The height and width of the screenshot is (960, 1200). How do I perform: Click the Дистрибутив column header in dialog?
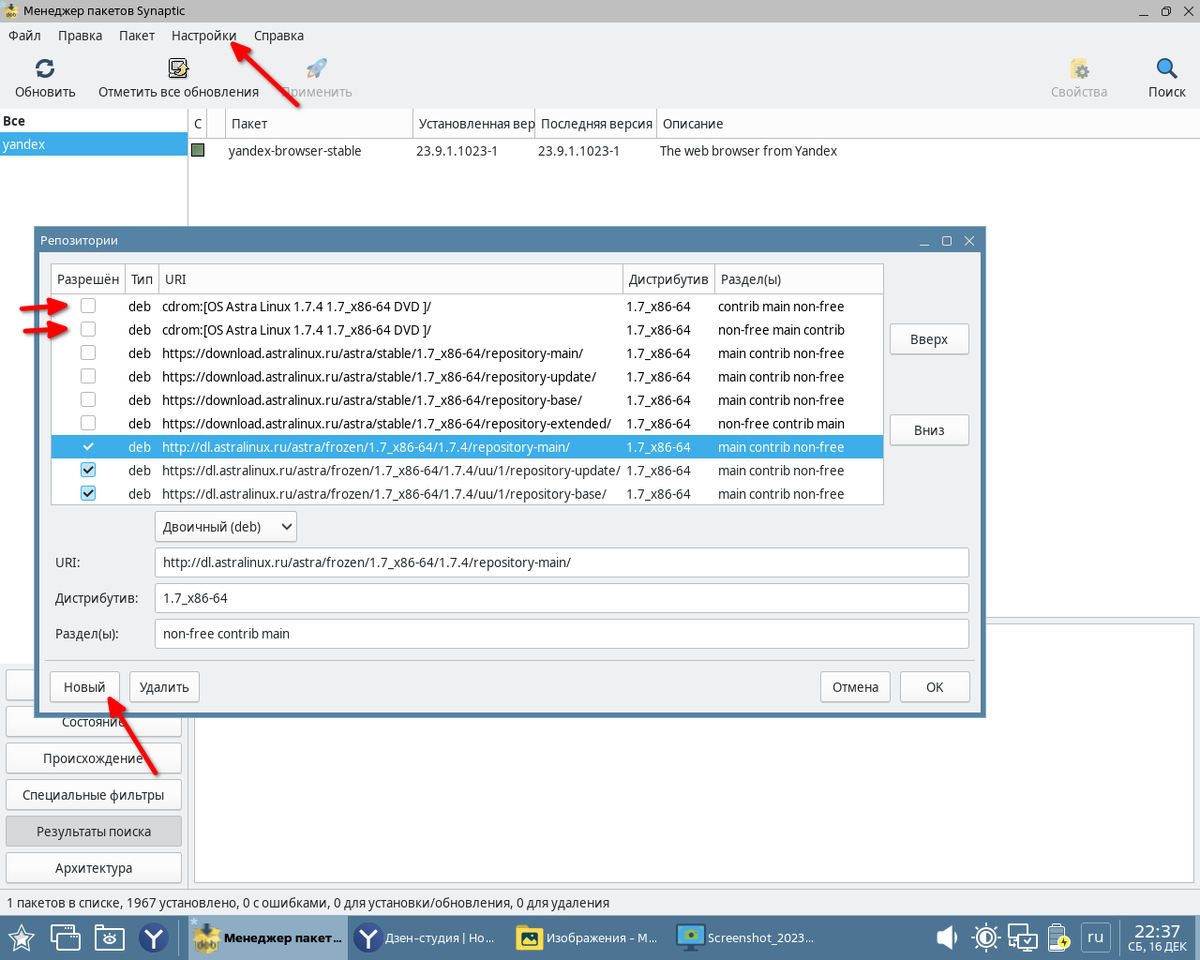tap(667, 279)
